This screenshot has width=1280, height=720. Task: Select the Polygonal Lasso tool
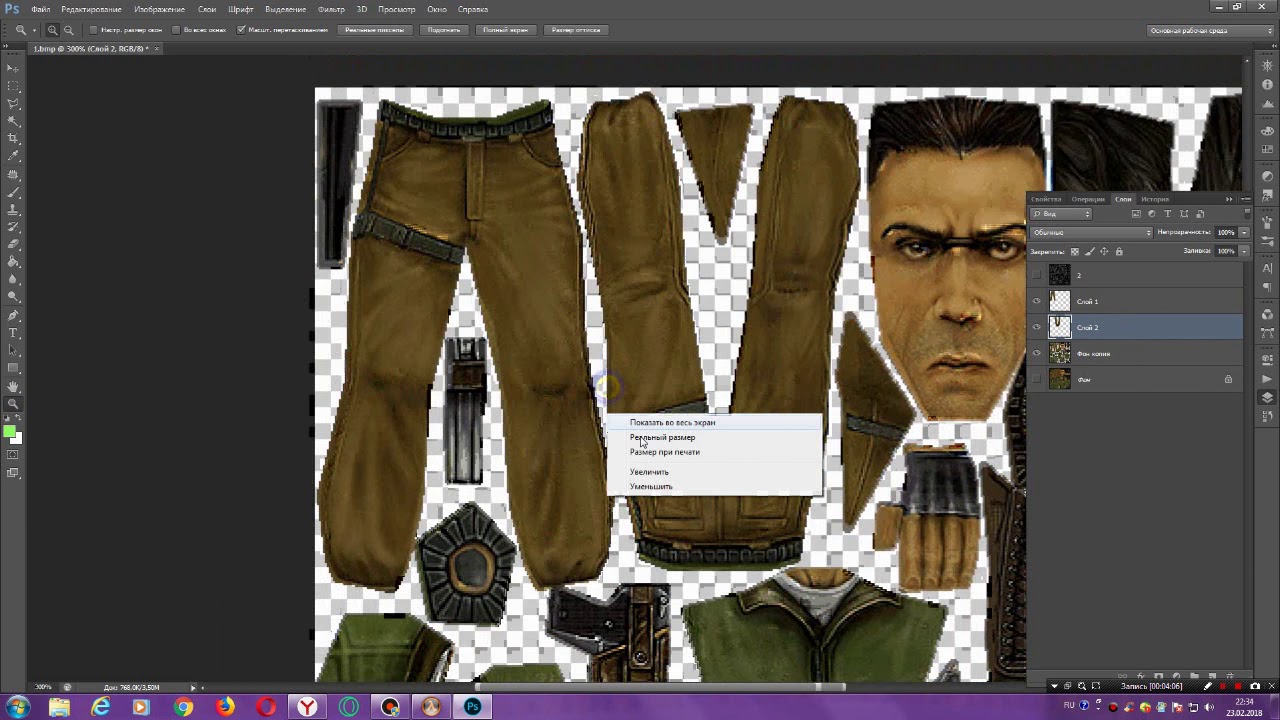(x=13, y=103)
